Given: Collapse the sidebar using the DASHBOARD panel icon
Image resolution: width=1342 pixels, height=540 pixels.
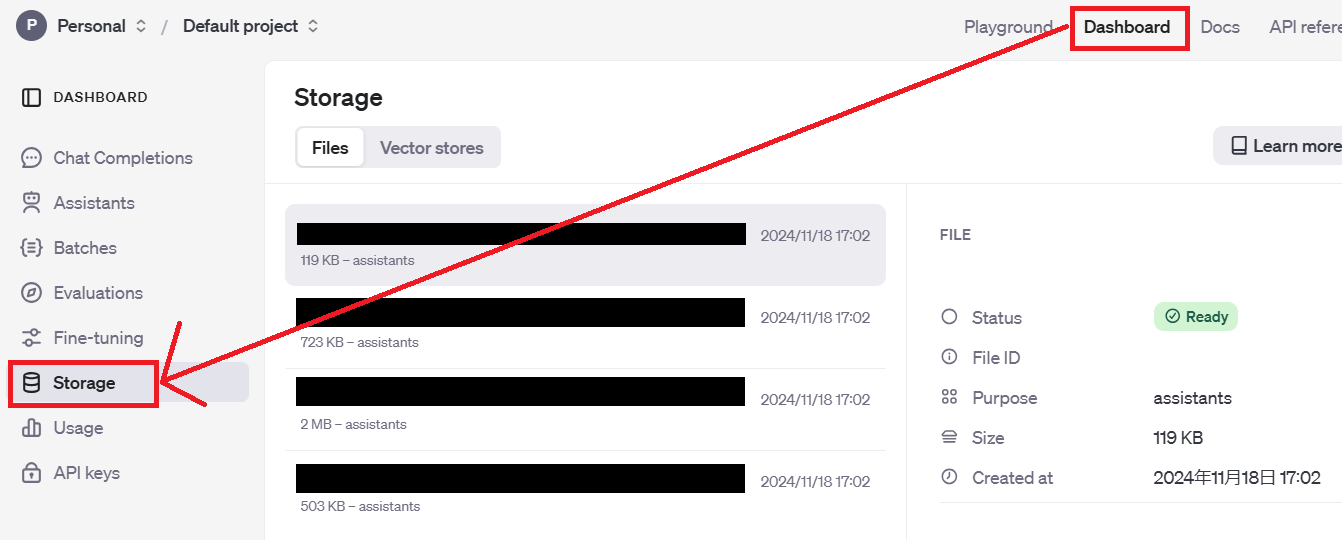Looking at the screenshot, I should [32, 97].
